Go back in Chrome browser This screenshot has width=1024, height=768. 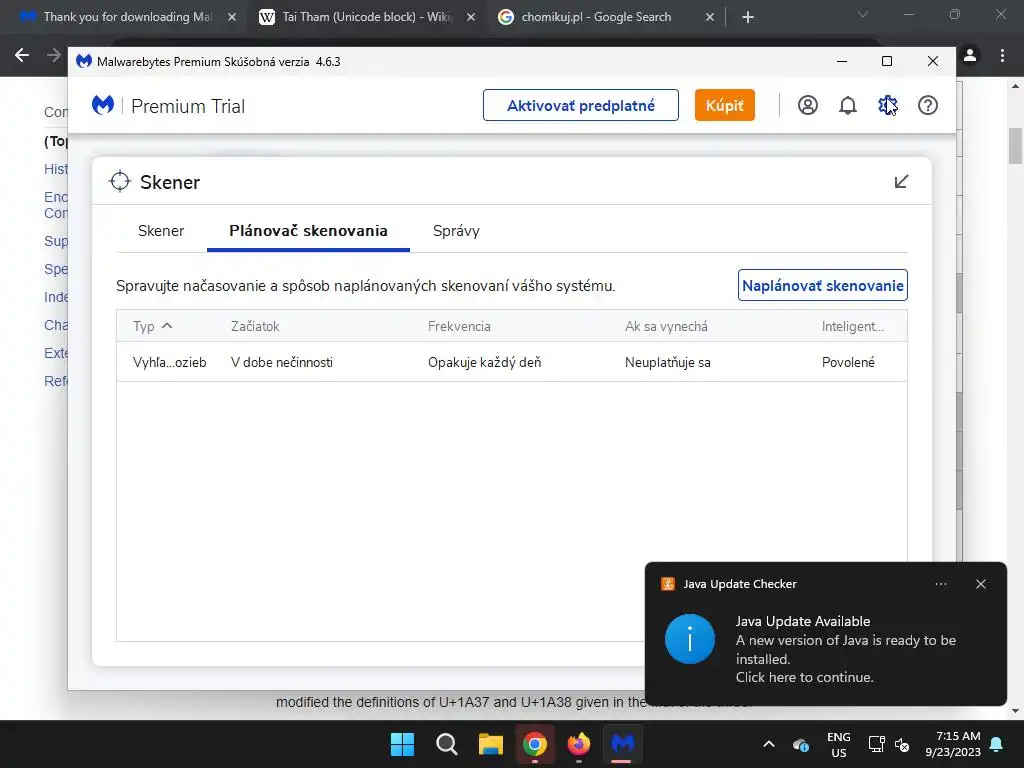22,56
